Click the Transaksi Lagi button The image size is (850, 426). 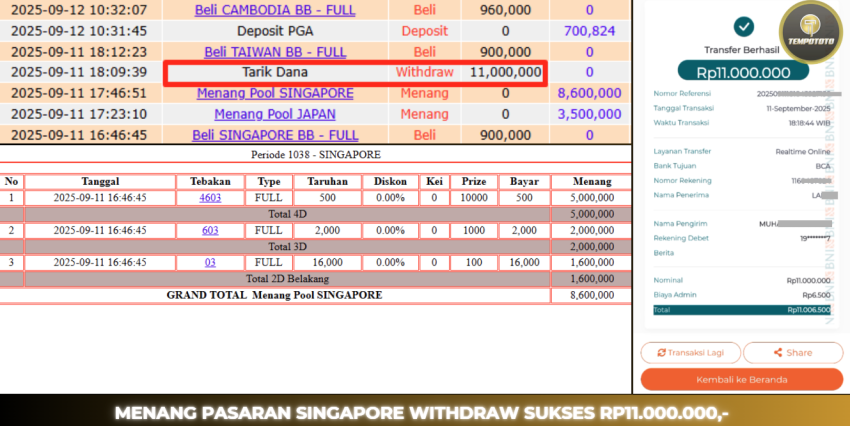click(x=690, y=353)
